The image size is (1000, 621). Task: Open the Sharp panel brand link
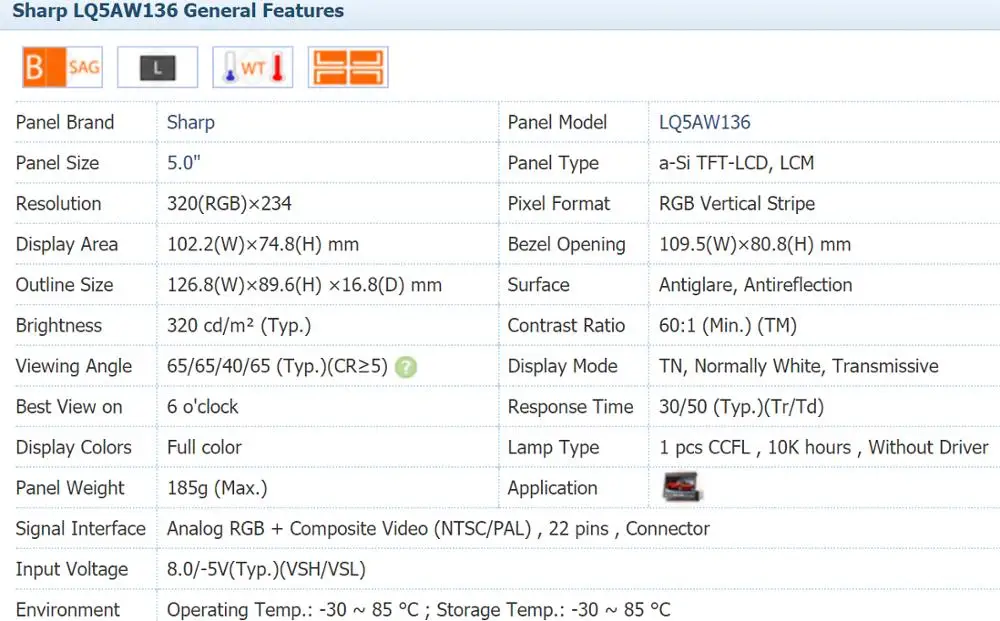191,122
